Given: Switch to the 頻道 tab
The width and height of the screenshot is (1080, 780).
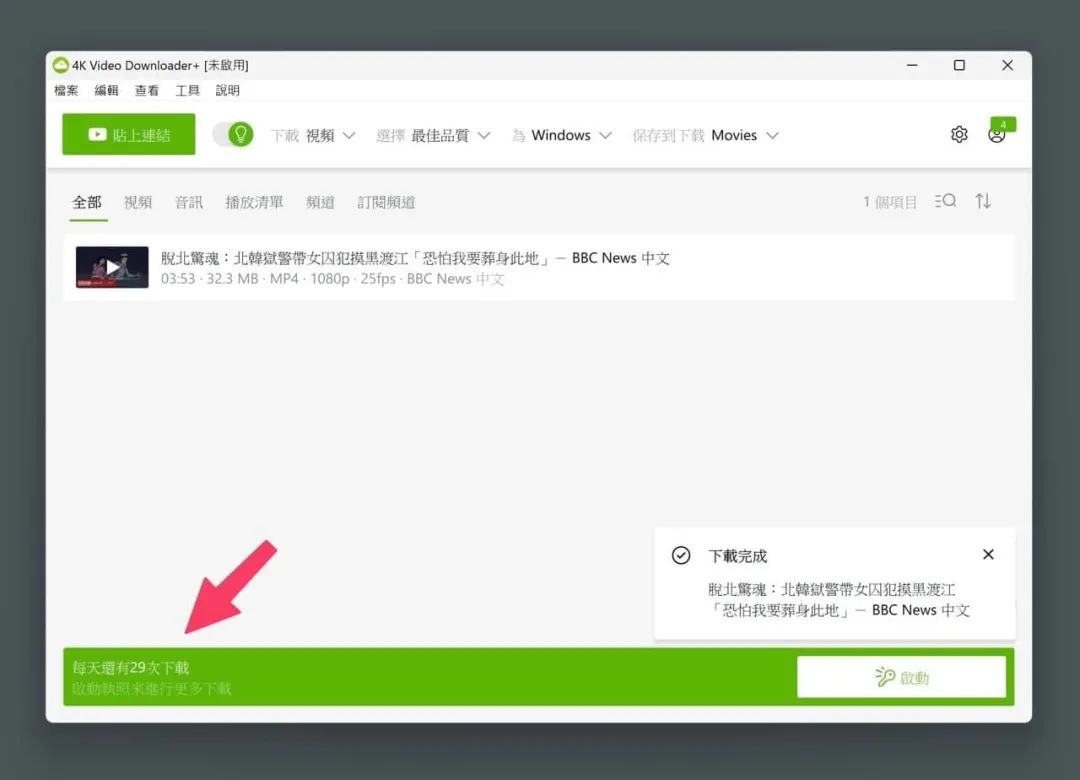Looking at the screenshot, I should (320, 202).
